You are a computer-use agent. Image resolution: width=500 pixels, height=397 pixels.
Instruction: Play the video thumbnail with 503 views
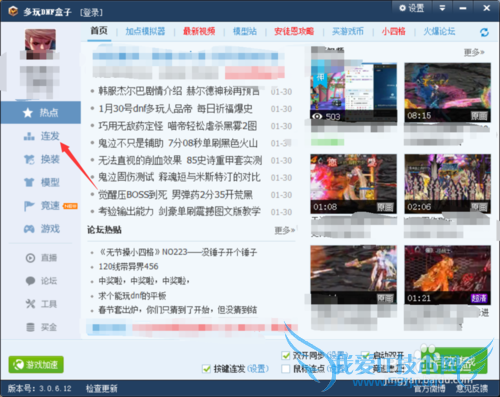(354, 92)
